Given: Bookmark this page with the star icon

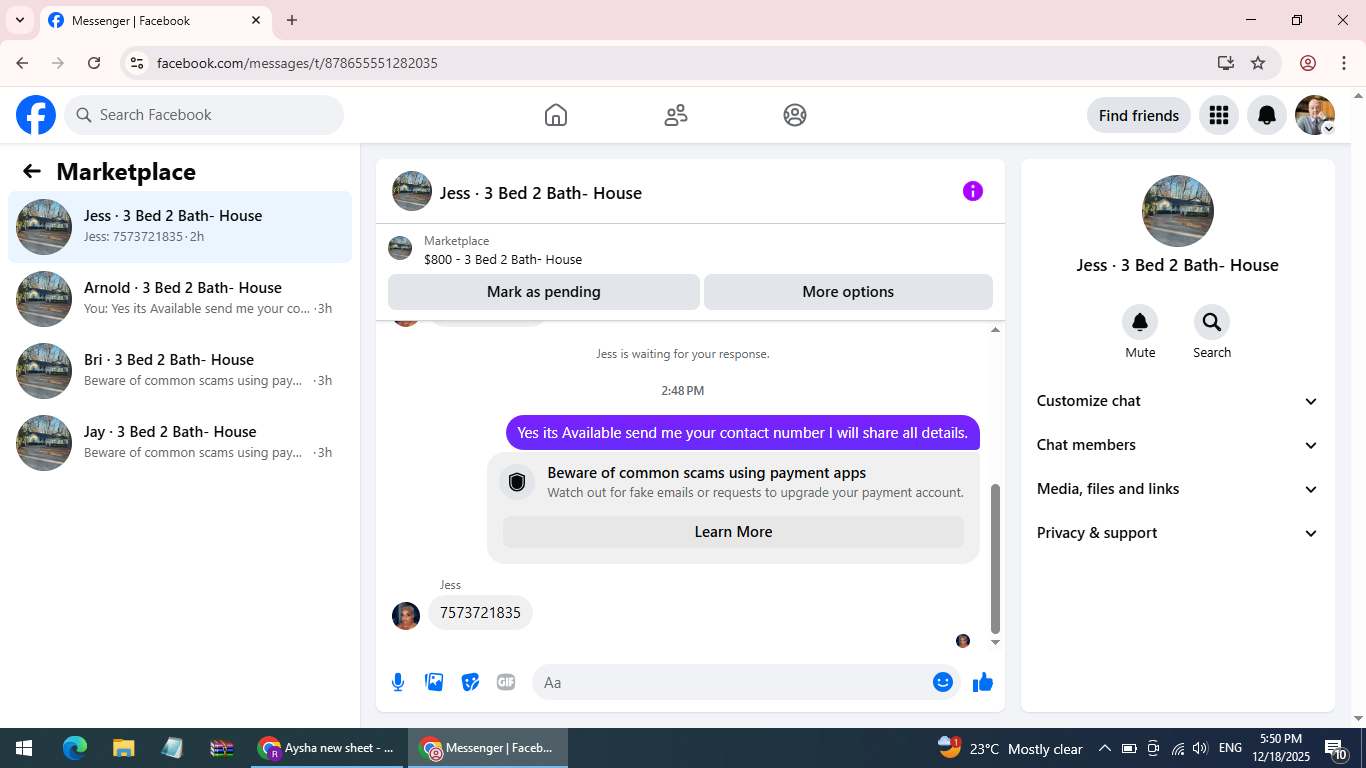Looking at the screenshot, I should 1258,63.
